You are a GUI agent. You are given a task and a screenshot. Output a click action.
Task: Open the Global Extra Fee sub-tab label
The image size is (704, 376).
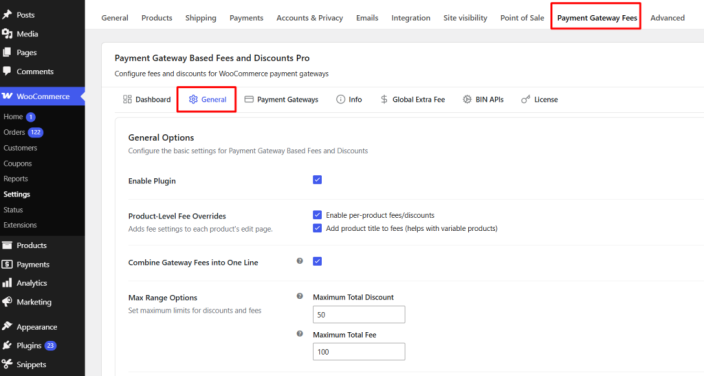pos(418,99)
